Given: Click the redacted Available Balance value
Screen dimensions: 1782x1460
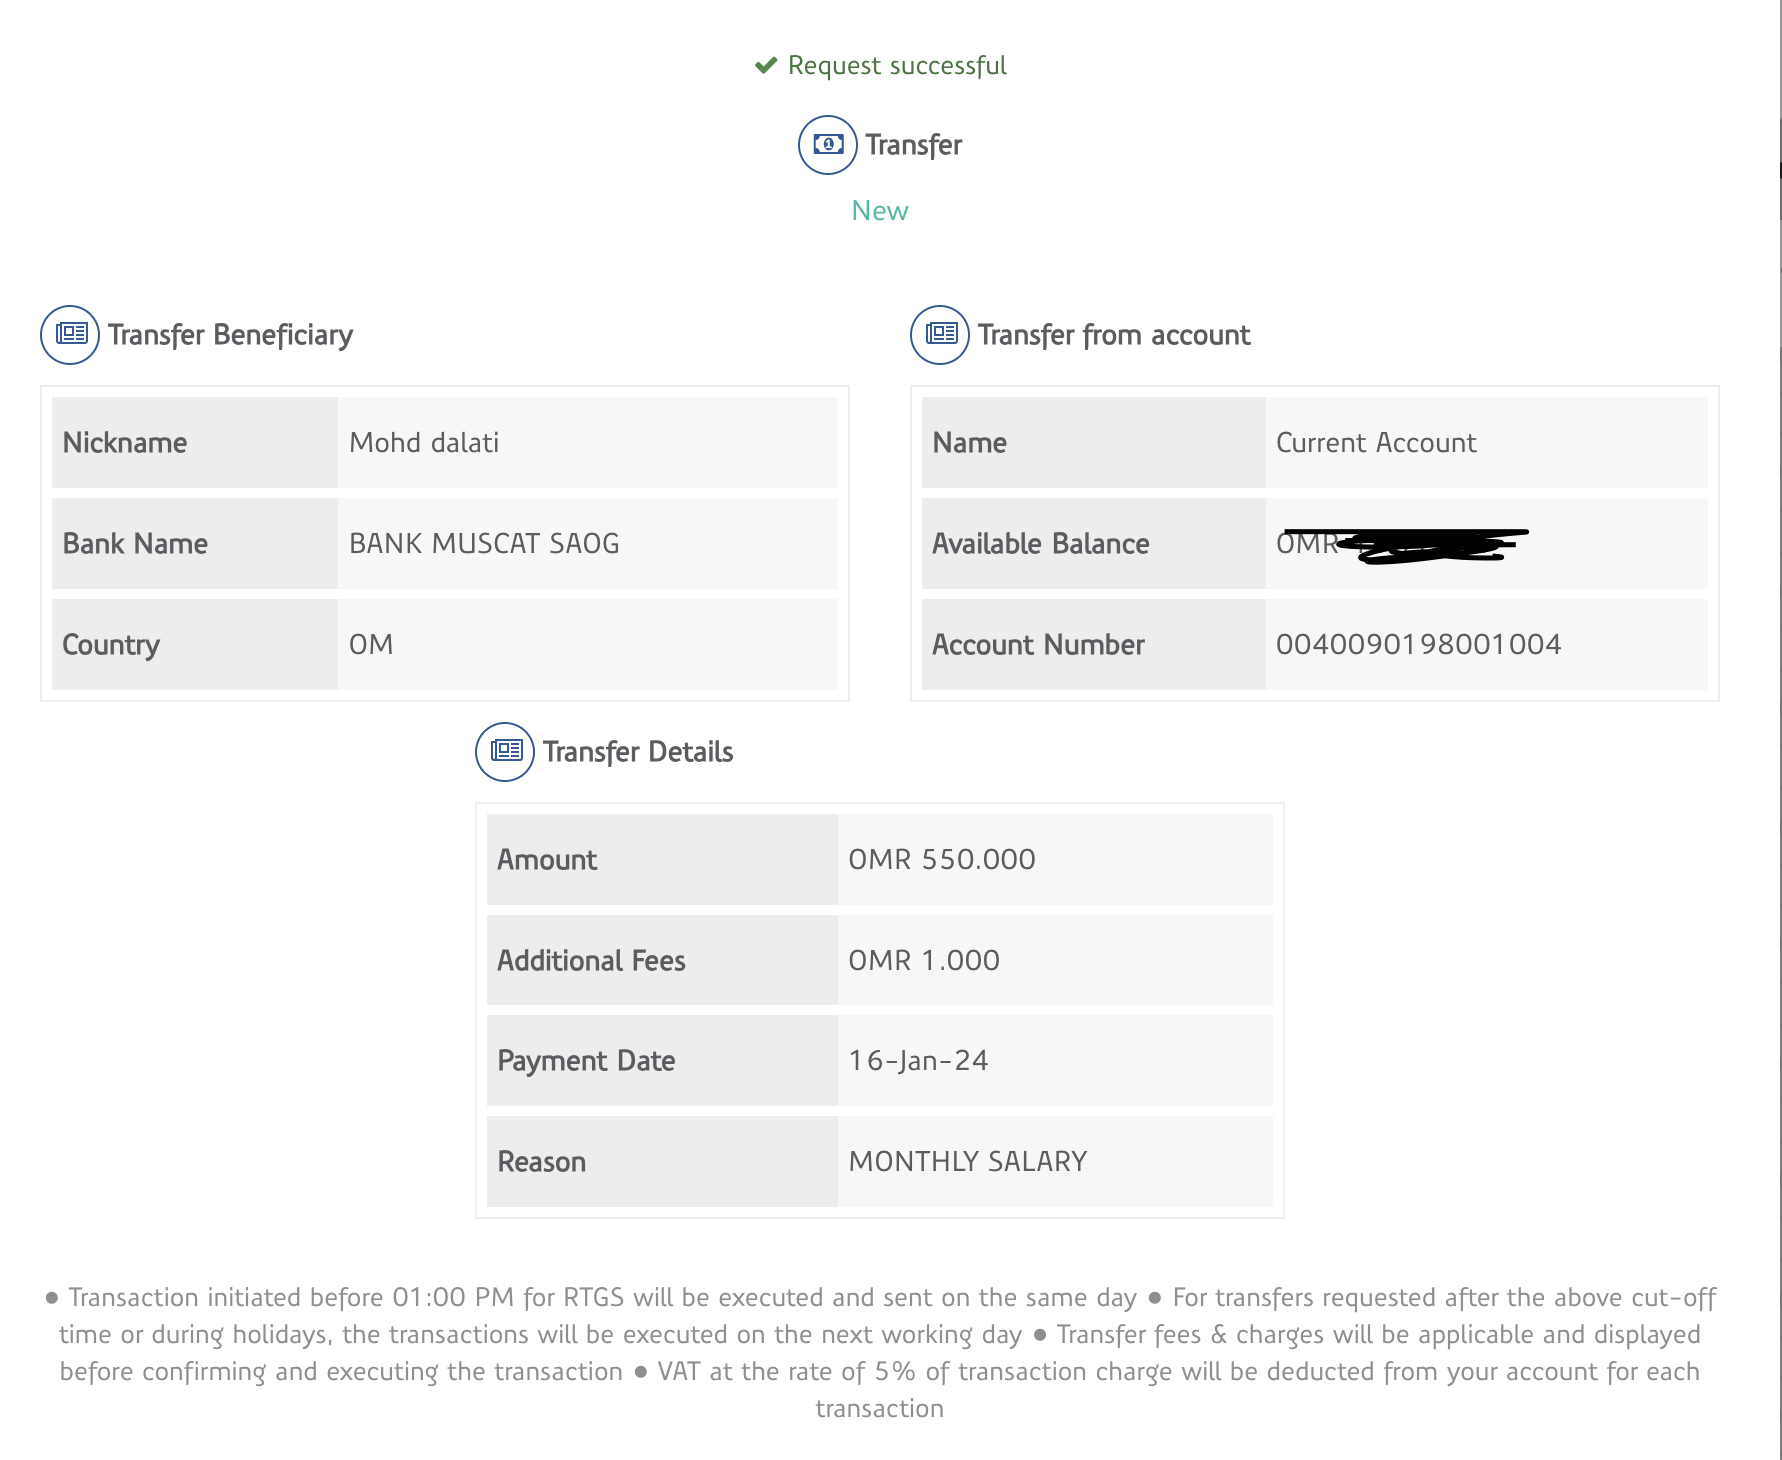Looking at the screenshot, I should [1402, 545].
